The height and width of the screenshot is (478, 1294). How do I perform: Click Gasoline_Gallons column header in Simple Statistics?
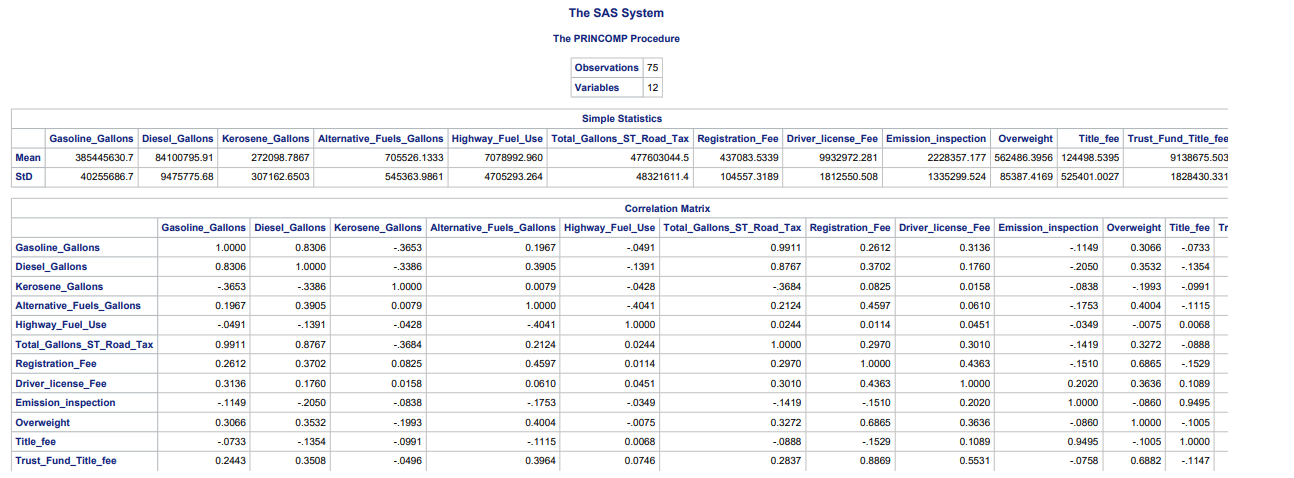pos(91,138)
